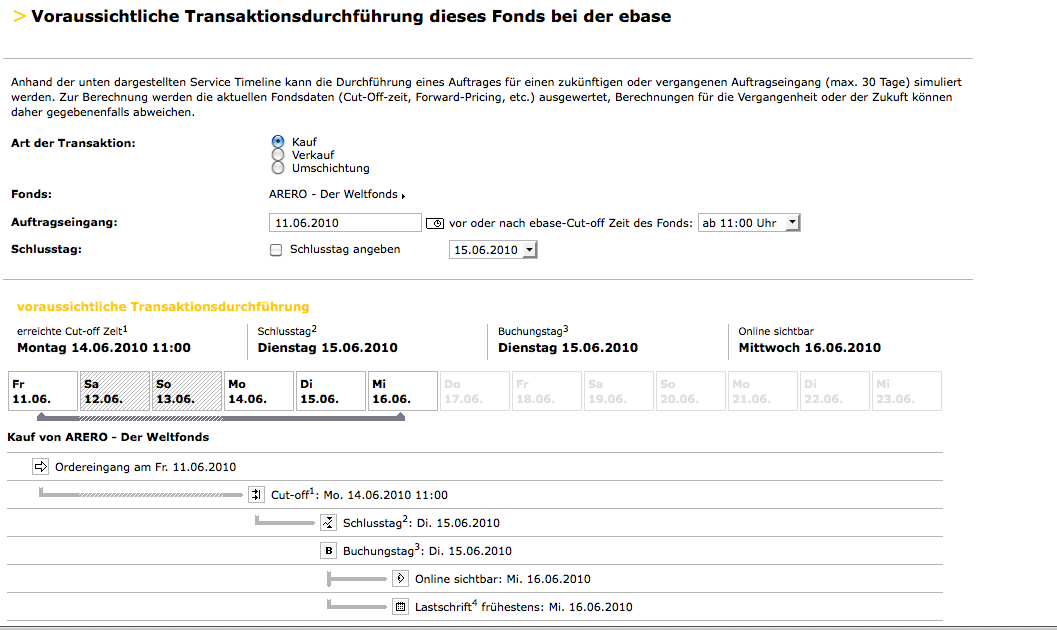Click into the Auftragseingang date field

coord(345,223)
